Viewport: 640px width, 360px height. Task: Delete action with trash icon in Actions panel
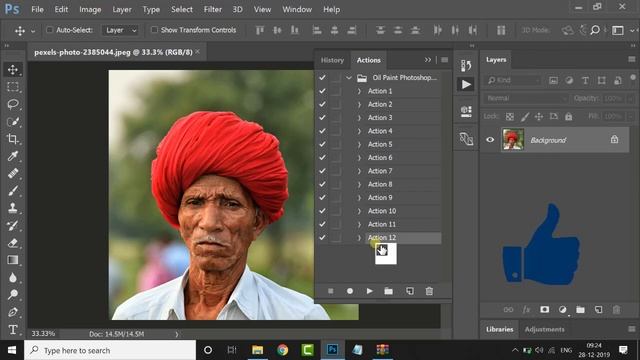(429, 291)
